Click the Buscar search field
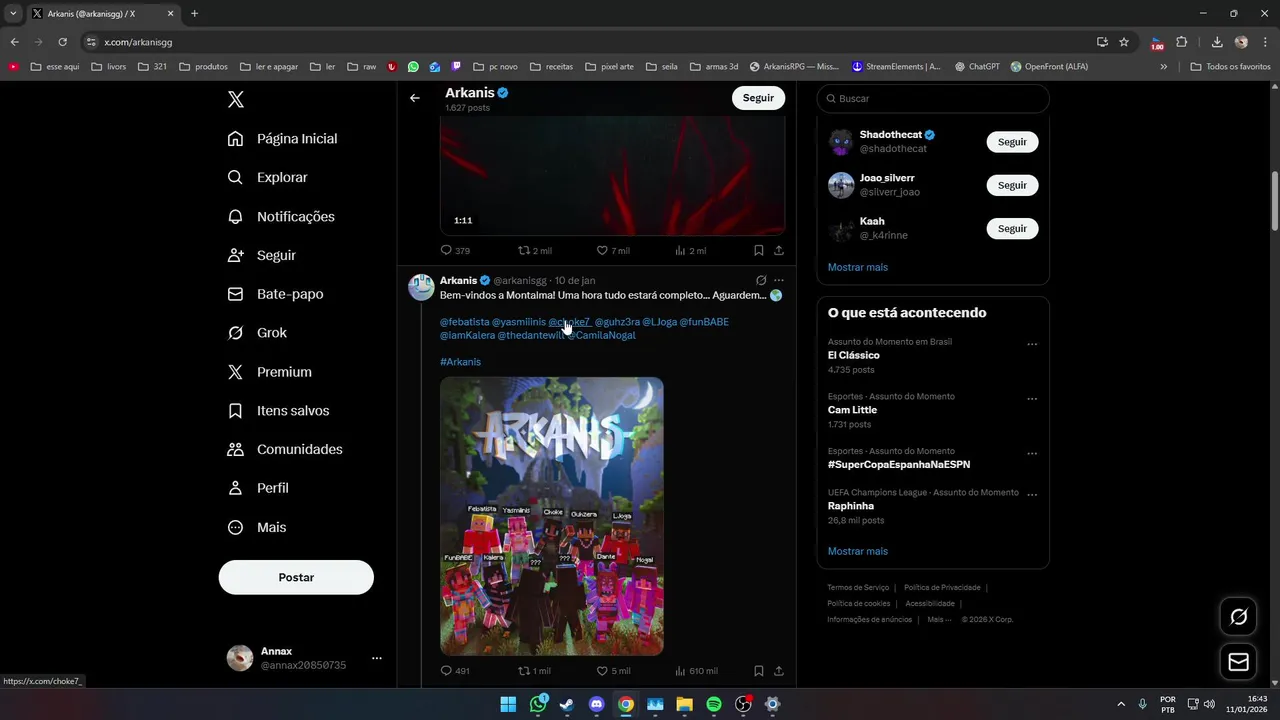The image size is (1280, 720). (x=933, y=98)
